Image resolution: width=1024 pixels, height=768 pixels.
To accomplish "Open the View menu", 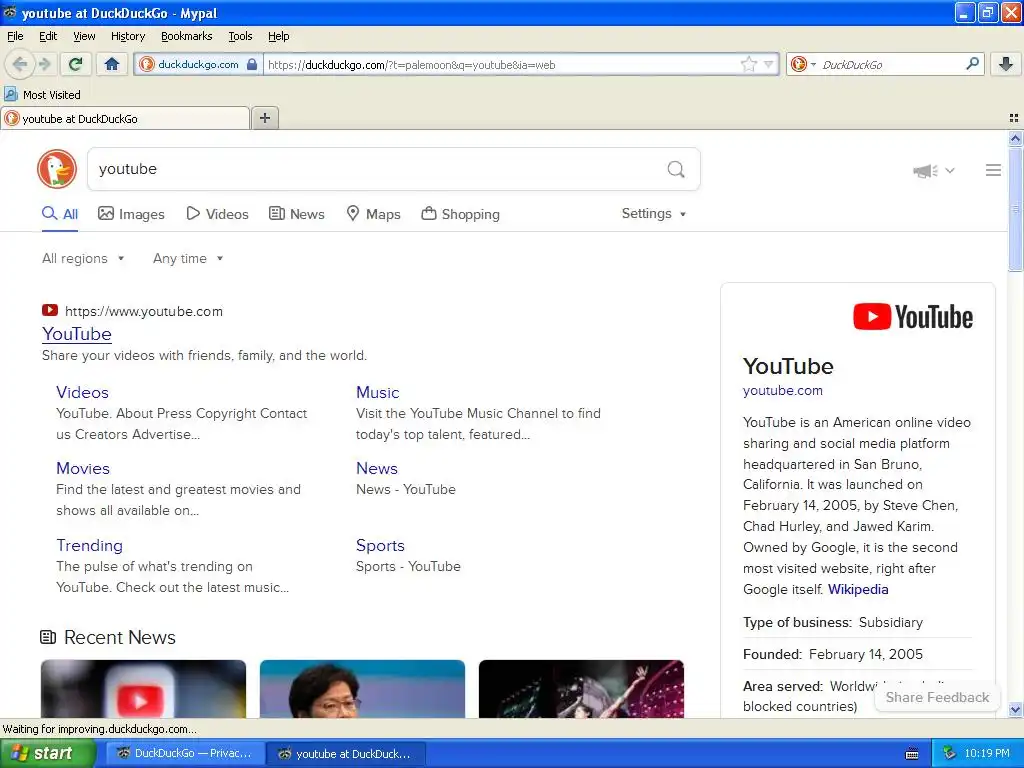I will click(x=84, y=36).
